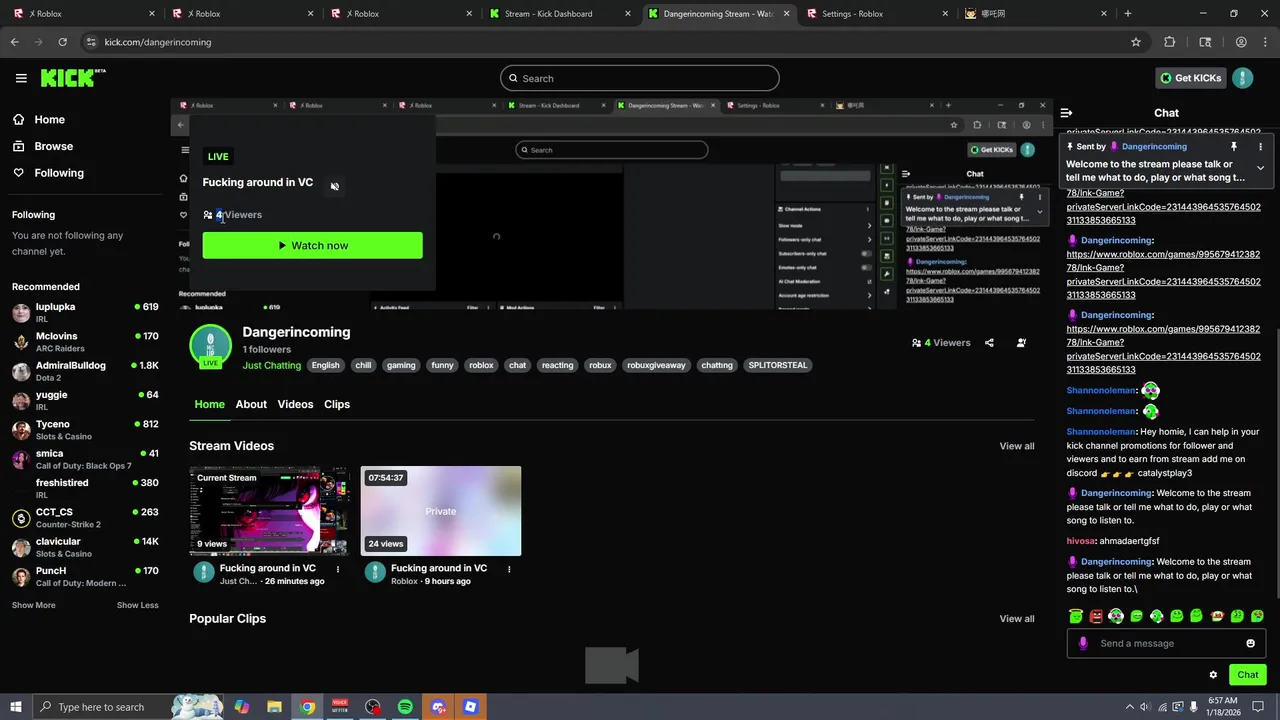Open a new browser tab
Viewport: 1280px width, 720px height.
1127,14
